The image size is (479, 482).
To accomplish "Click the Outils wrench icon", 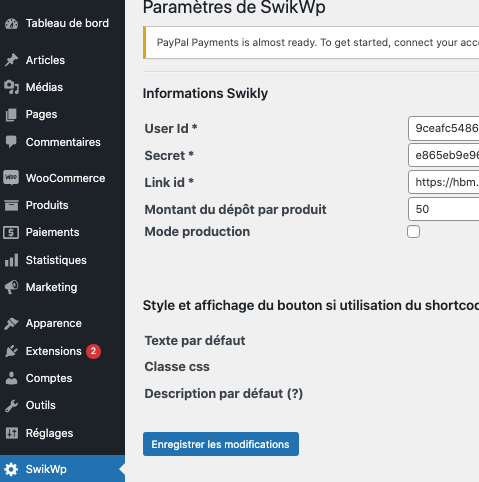I will (11, 406).
